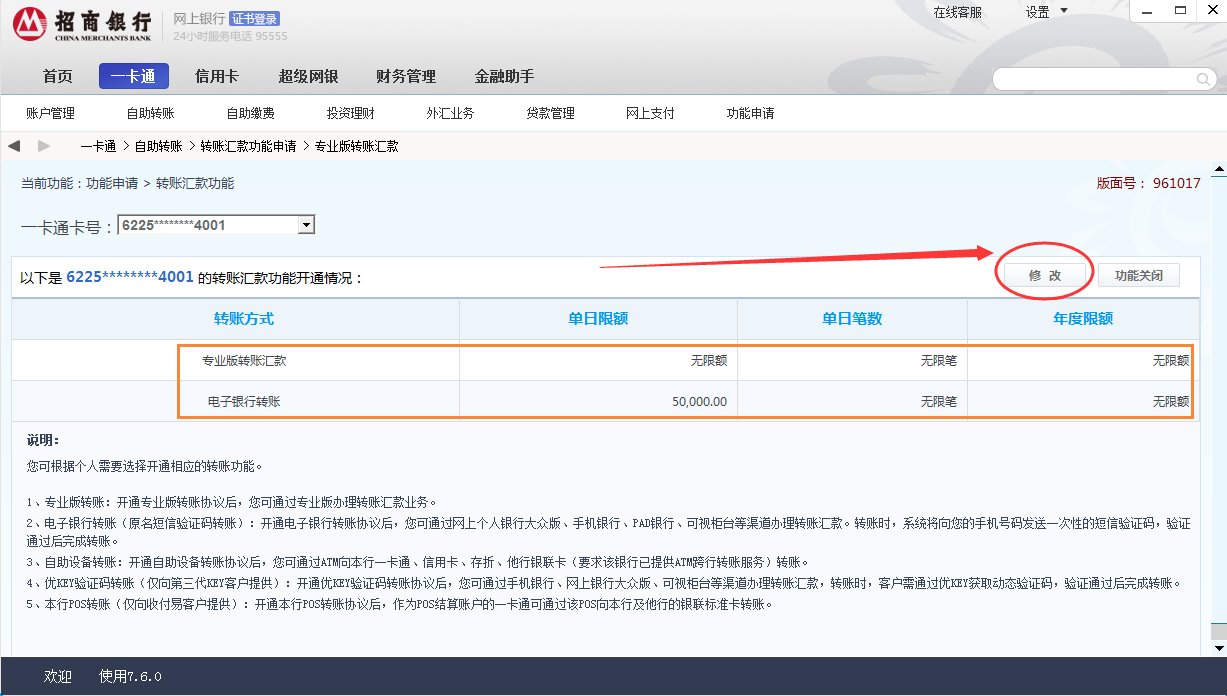
Task: Select 投资理财 investment menu item
Action: coord(350,113)
